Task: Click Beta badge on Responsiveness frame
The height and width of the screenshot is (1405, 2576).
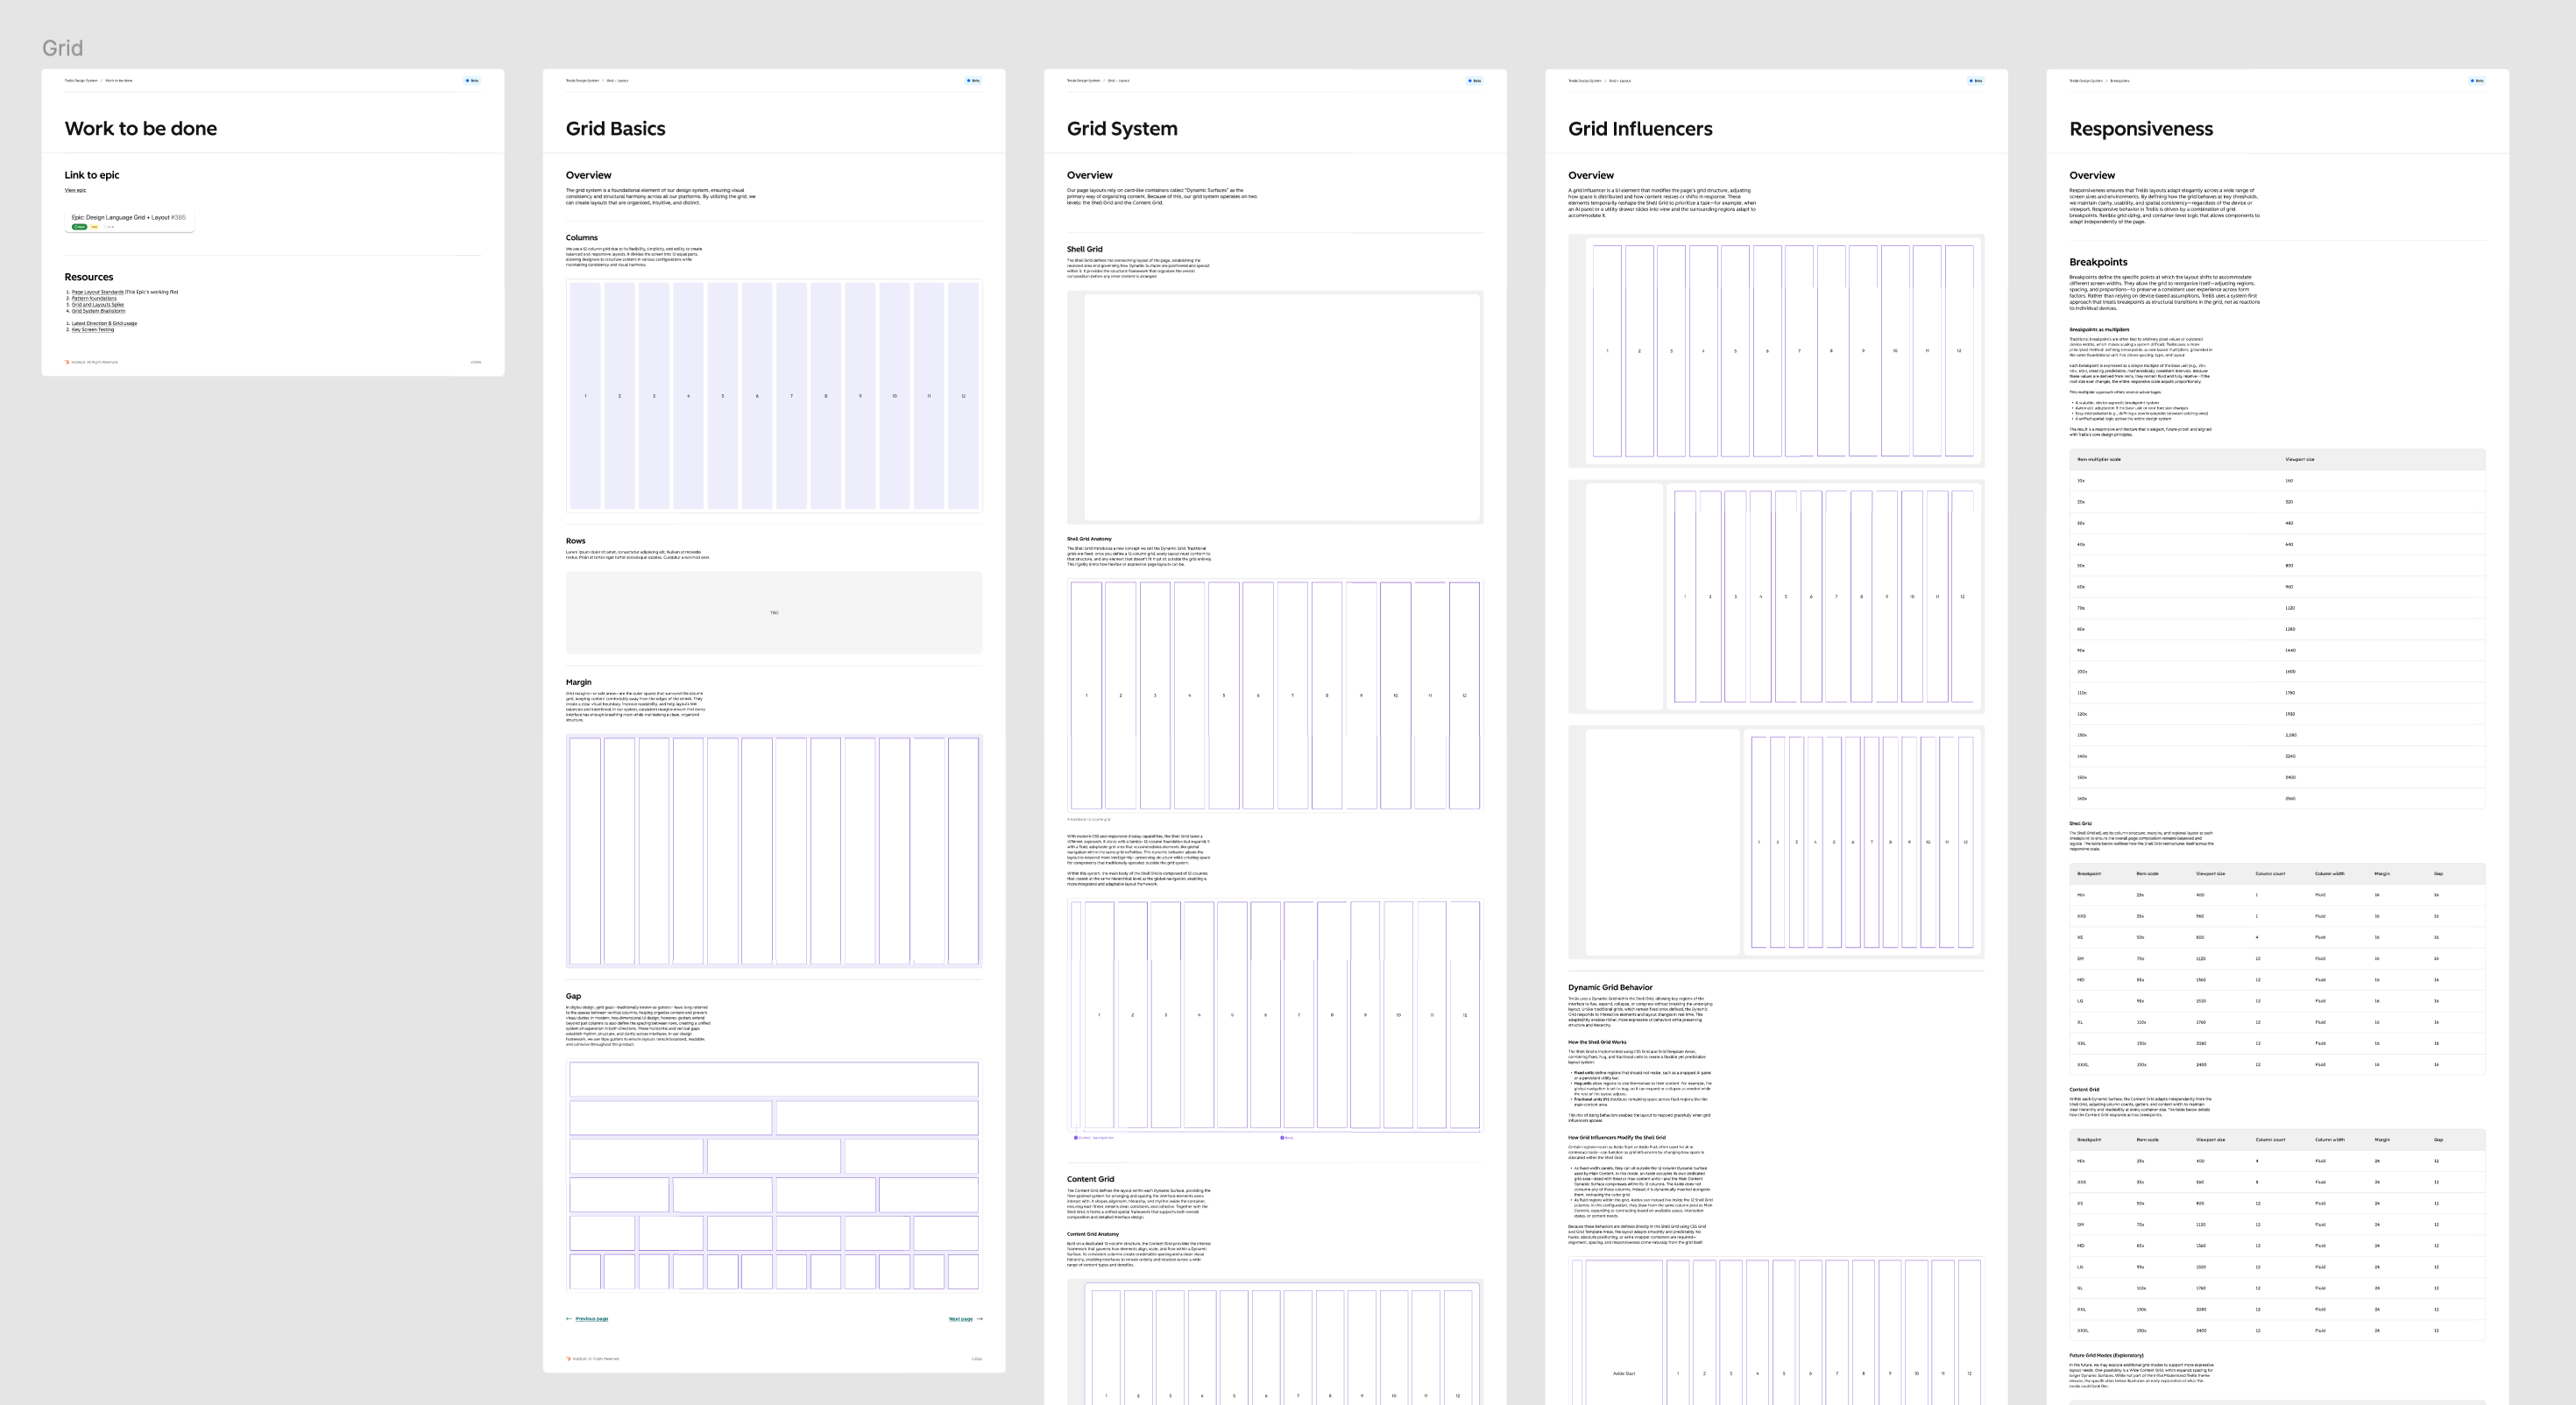Action: click(x=2476, y=80)
